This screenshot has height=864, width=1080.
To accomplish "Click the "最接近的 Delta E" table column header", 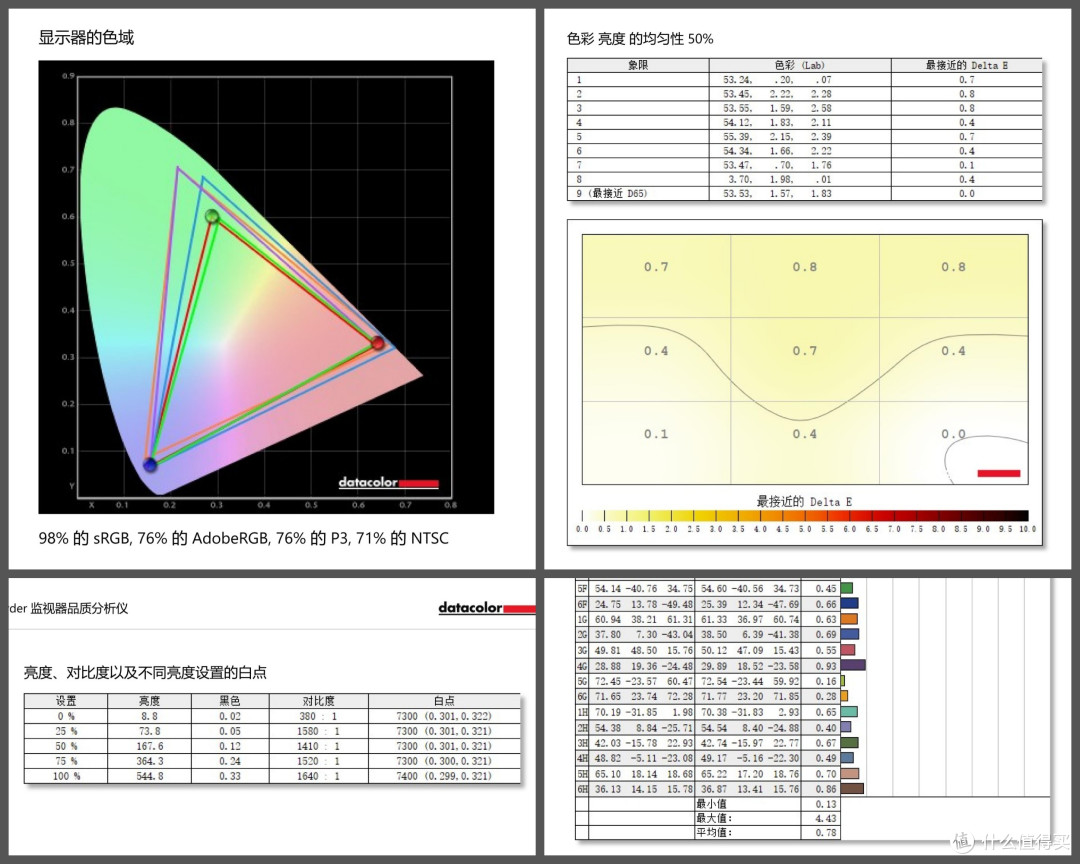I will 966,65.
